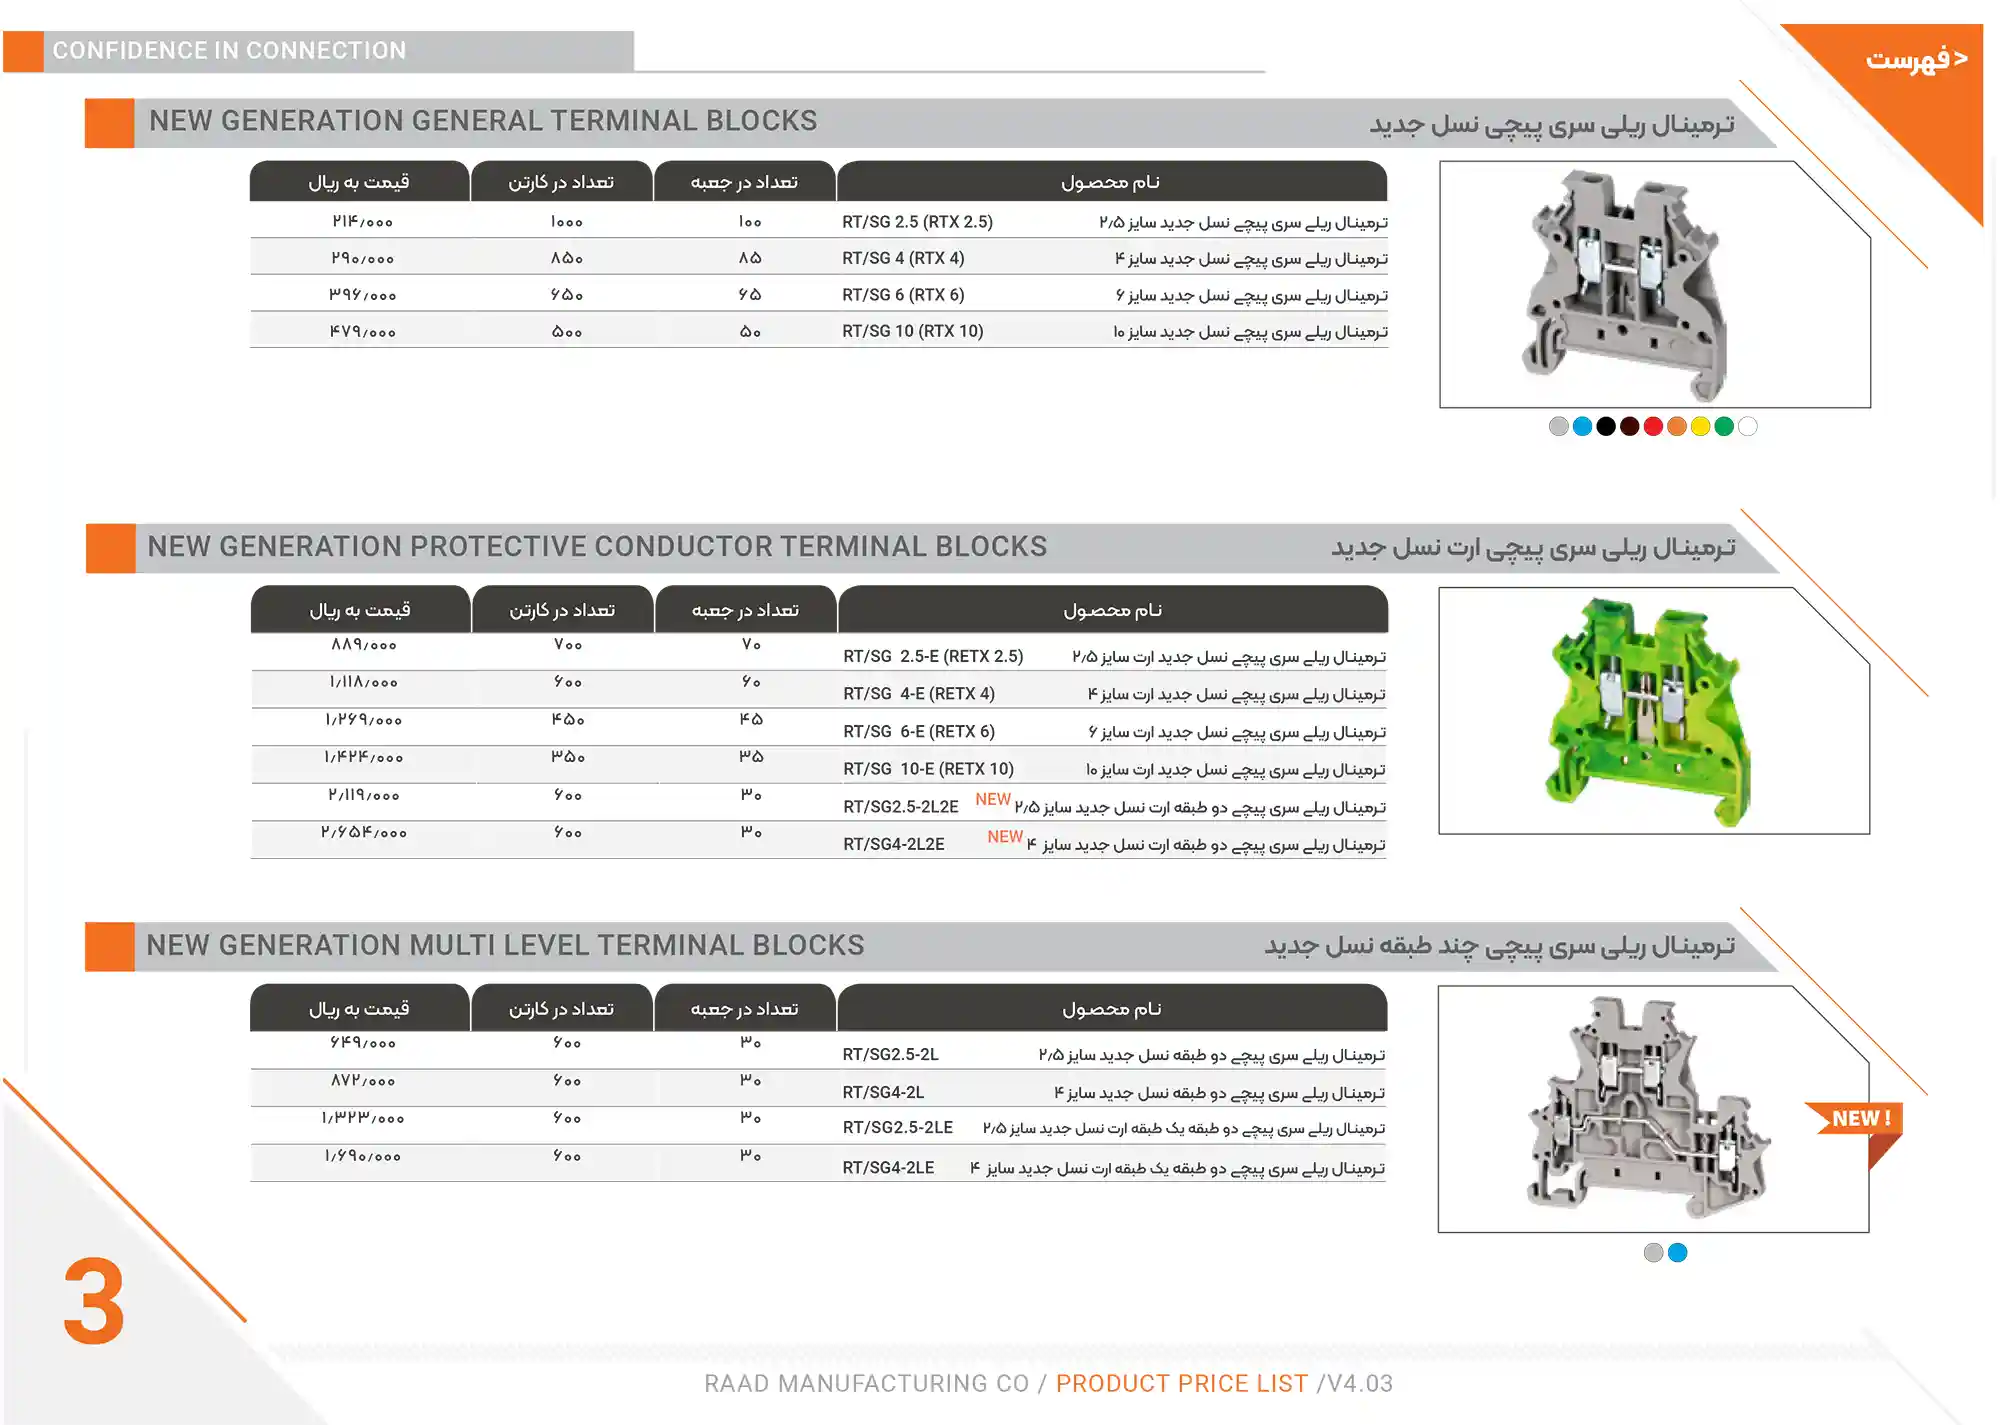The height and width of the screenshot is (1425, 2000).
Task: Click the NEW label beside RT/SG4-2L2E
Action: pos(1003,837)
